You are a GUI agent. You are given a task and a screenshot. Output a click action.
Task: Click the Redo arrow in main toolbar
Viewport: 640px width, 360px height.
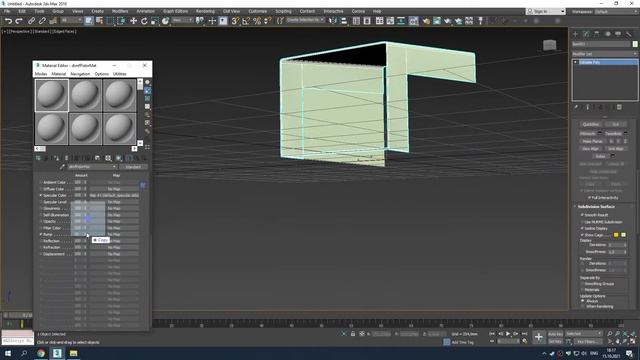18,21
